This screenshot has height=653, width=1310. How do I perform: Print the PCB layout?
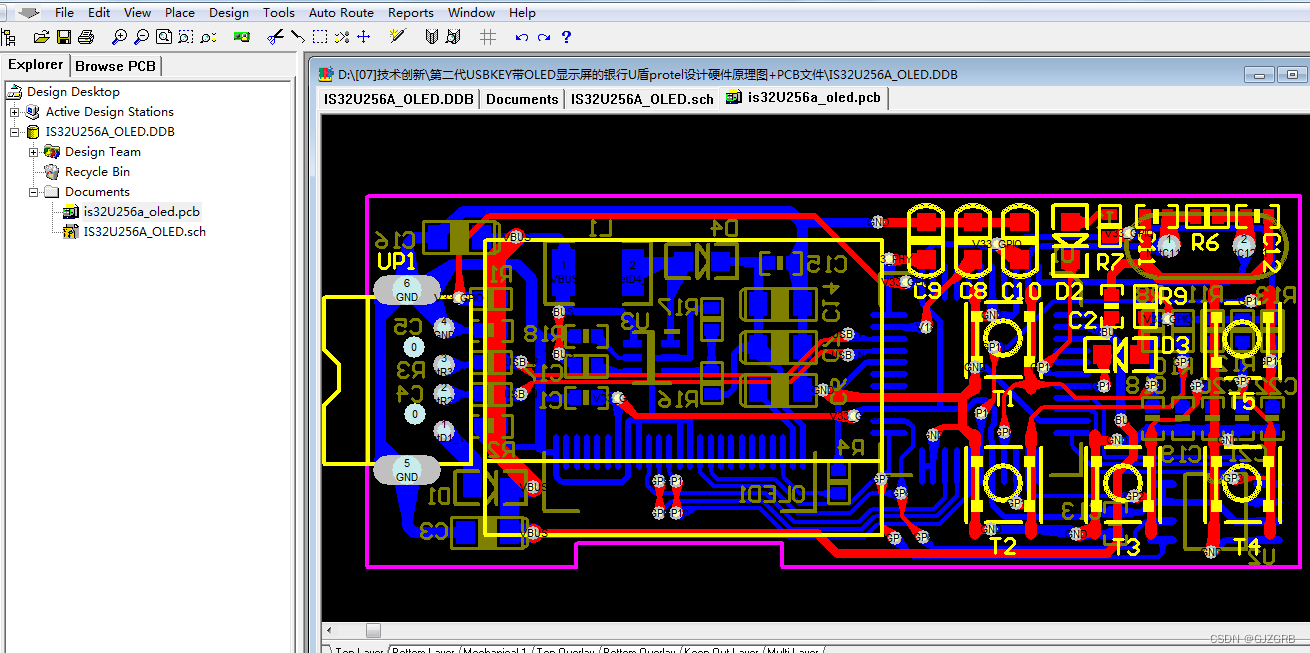coord(86,37)
